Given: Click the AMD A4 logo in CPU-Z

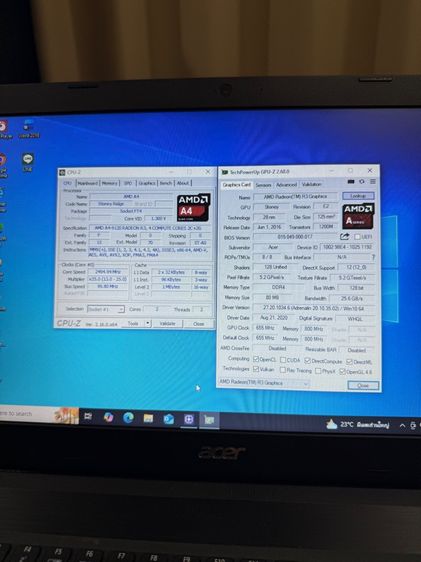Looking at the screenshot, I should click(193, 207).
